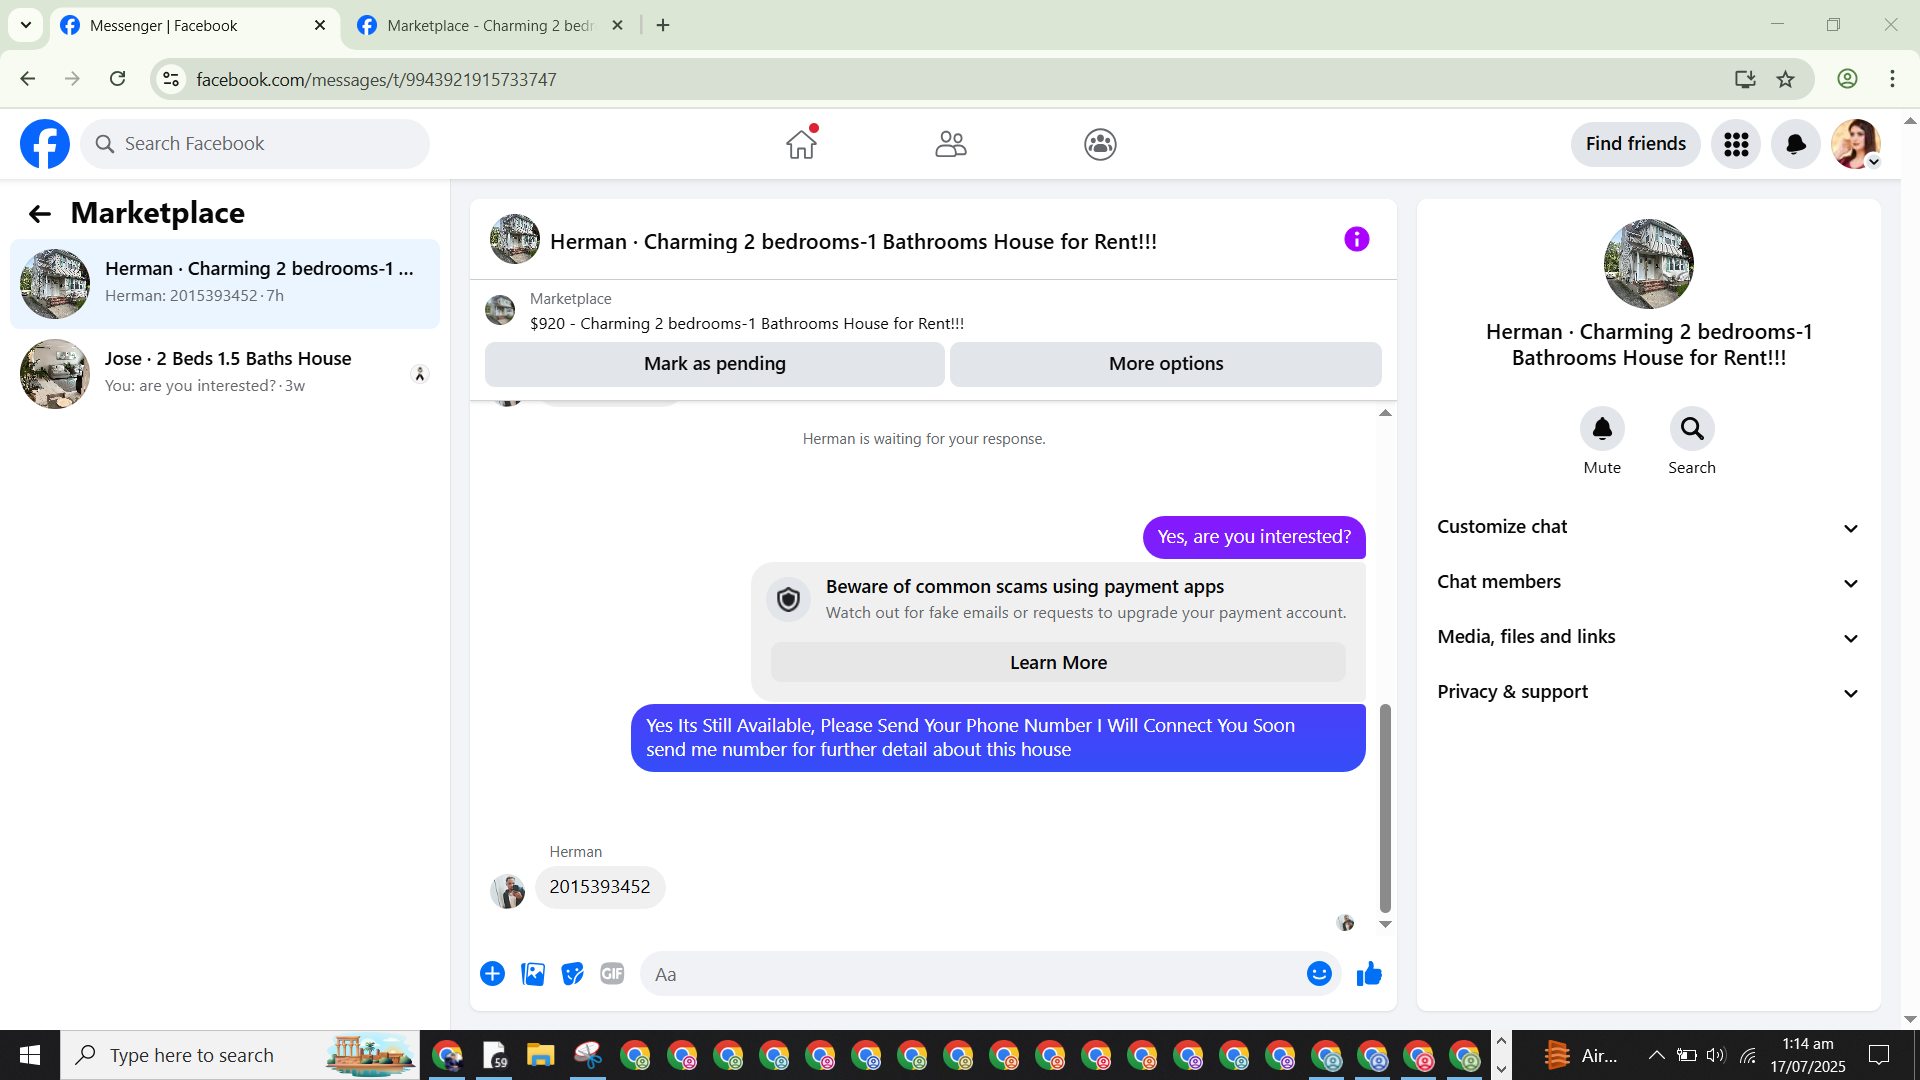
Task: Open Chrome's three-dot menu
Action: click(1892, 79)
